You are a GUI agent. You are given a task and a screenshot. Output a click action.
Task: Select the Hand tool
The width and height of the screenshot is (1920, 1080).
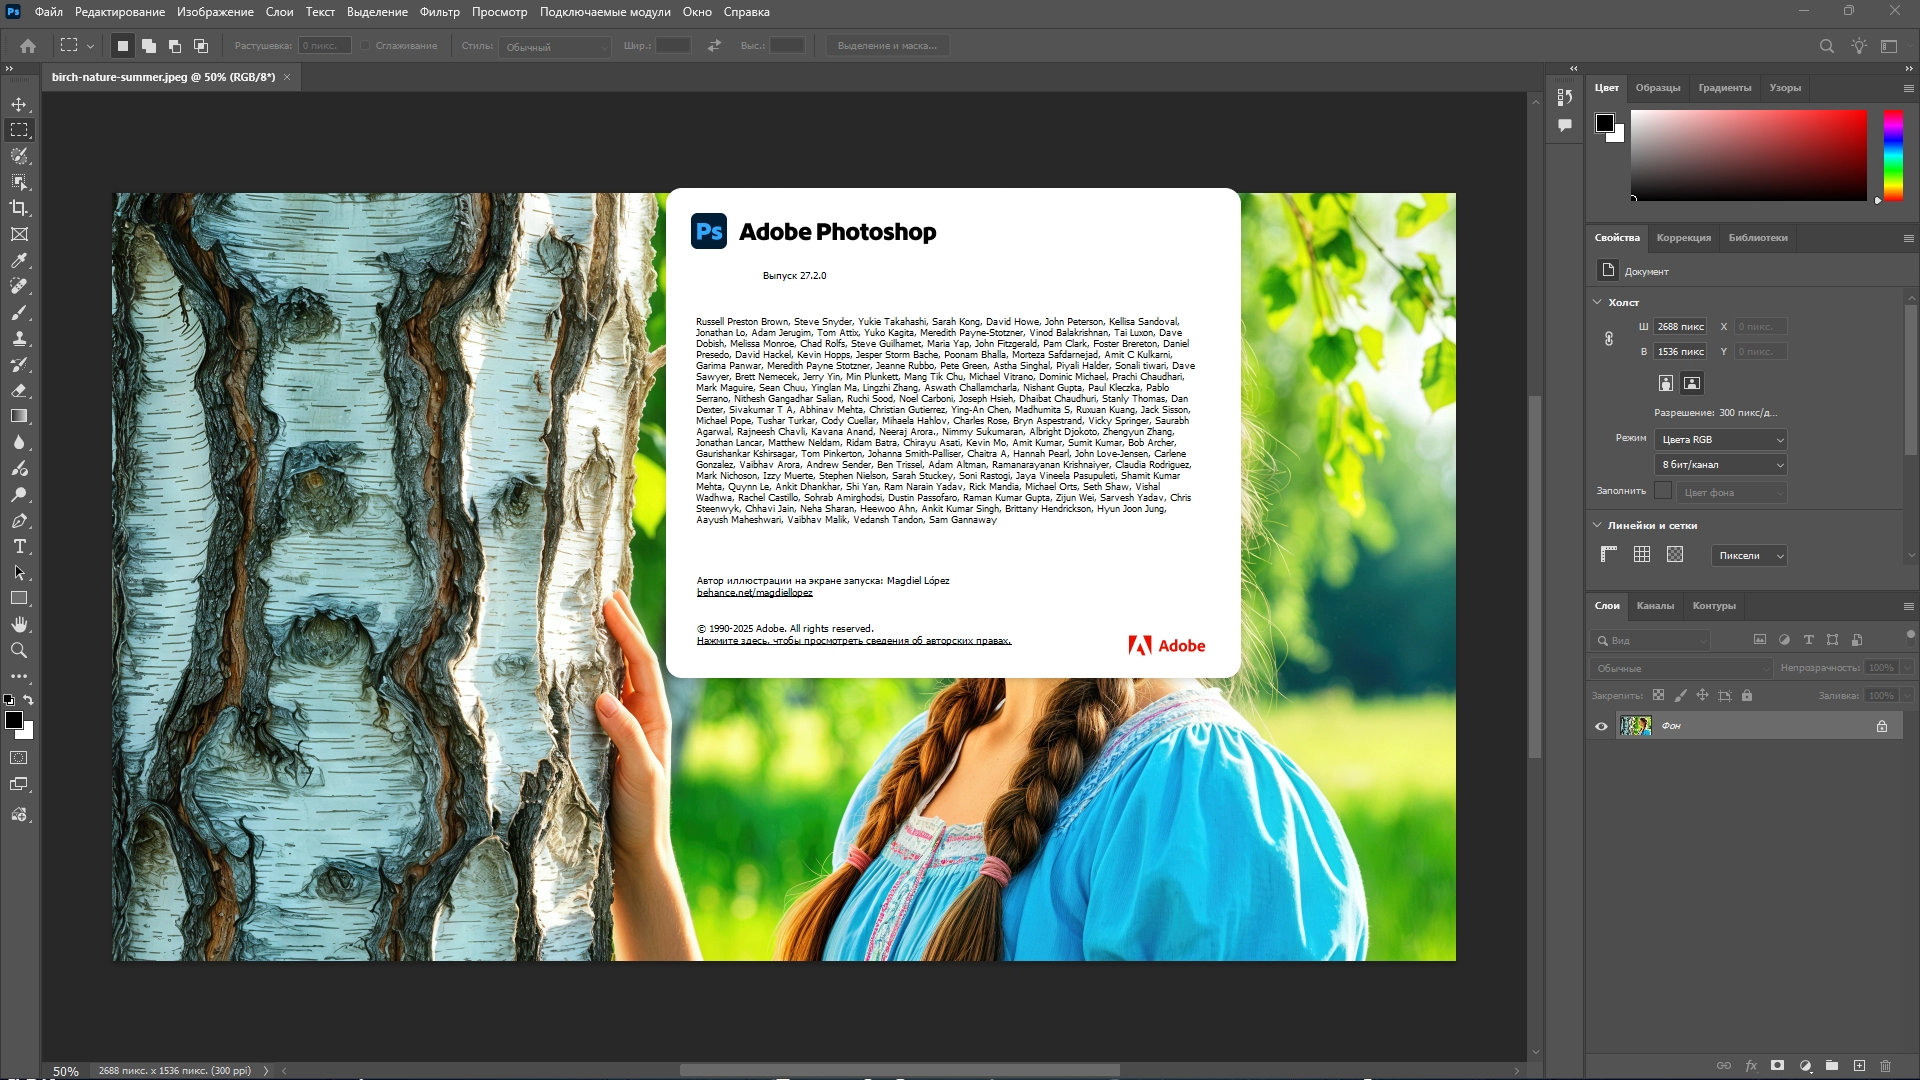[19, 624]
